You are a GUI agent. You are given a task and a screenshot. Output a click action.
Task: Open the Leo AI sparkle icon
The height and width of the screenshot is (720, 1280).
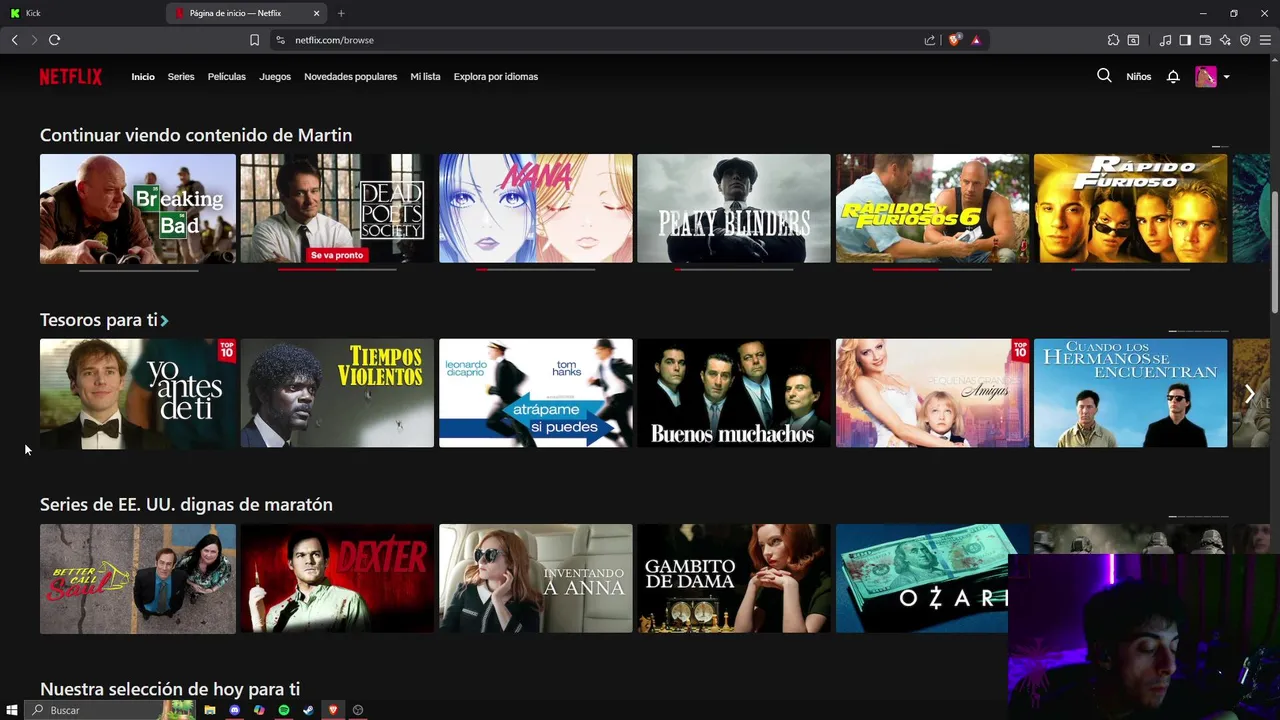coord(1225,40)
